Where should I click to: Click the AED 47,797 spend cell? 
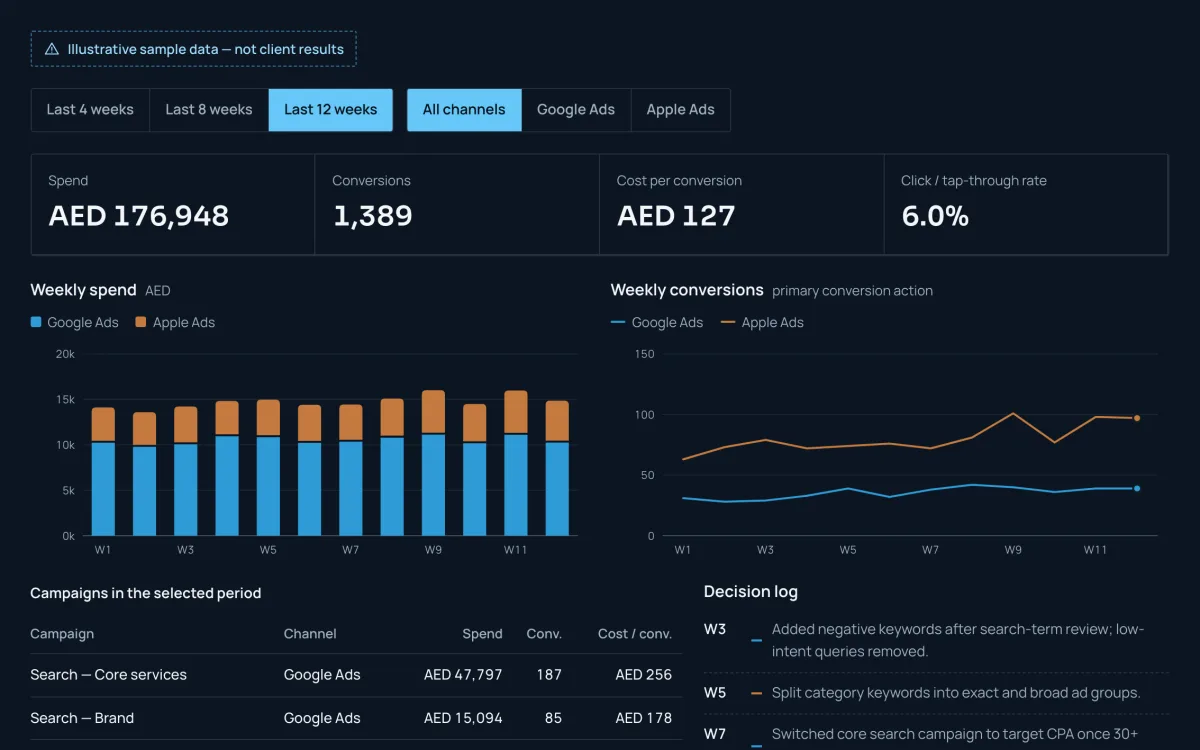click(x=463, y=675)
